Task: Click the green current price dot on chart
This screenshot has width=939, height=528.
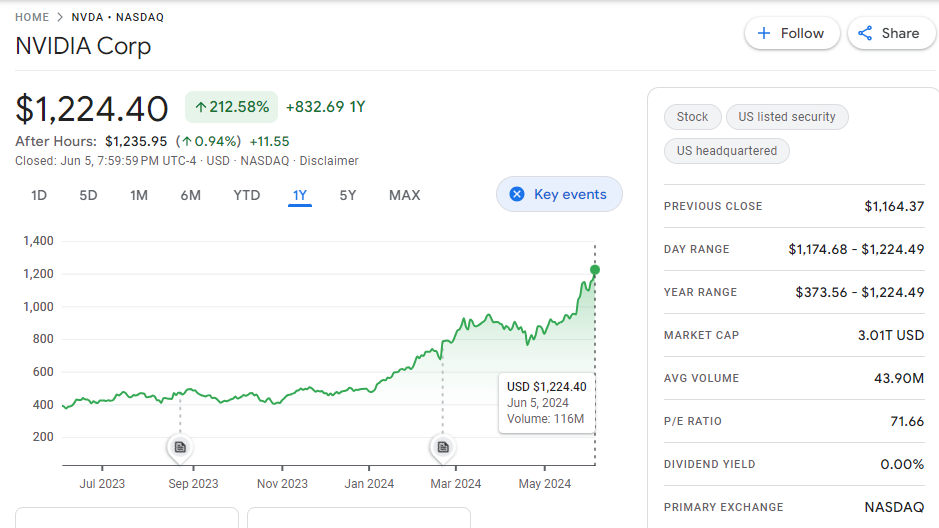Action: pyautogui.click(x=595, y=269)
